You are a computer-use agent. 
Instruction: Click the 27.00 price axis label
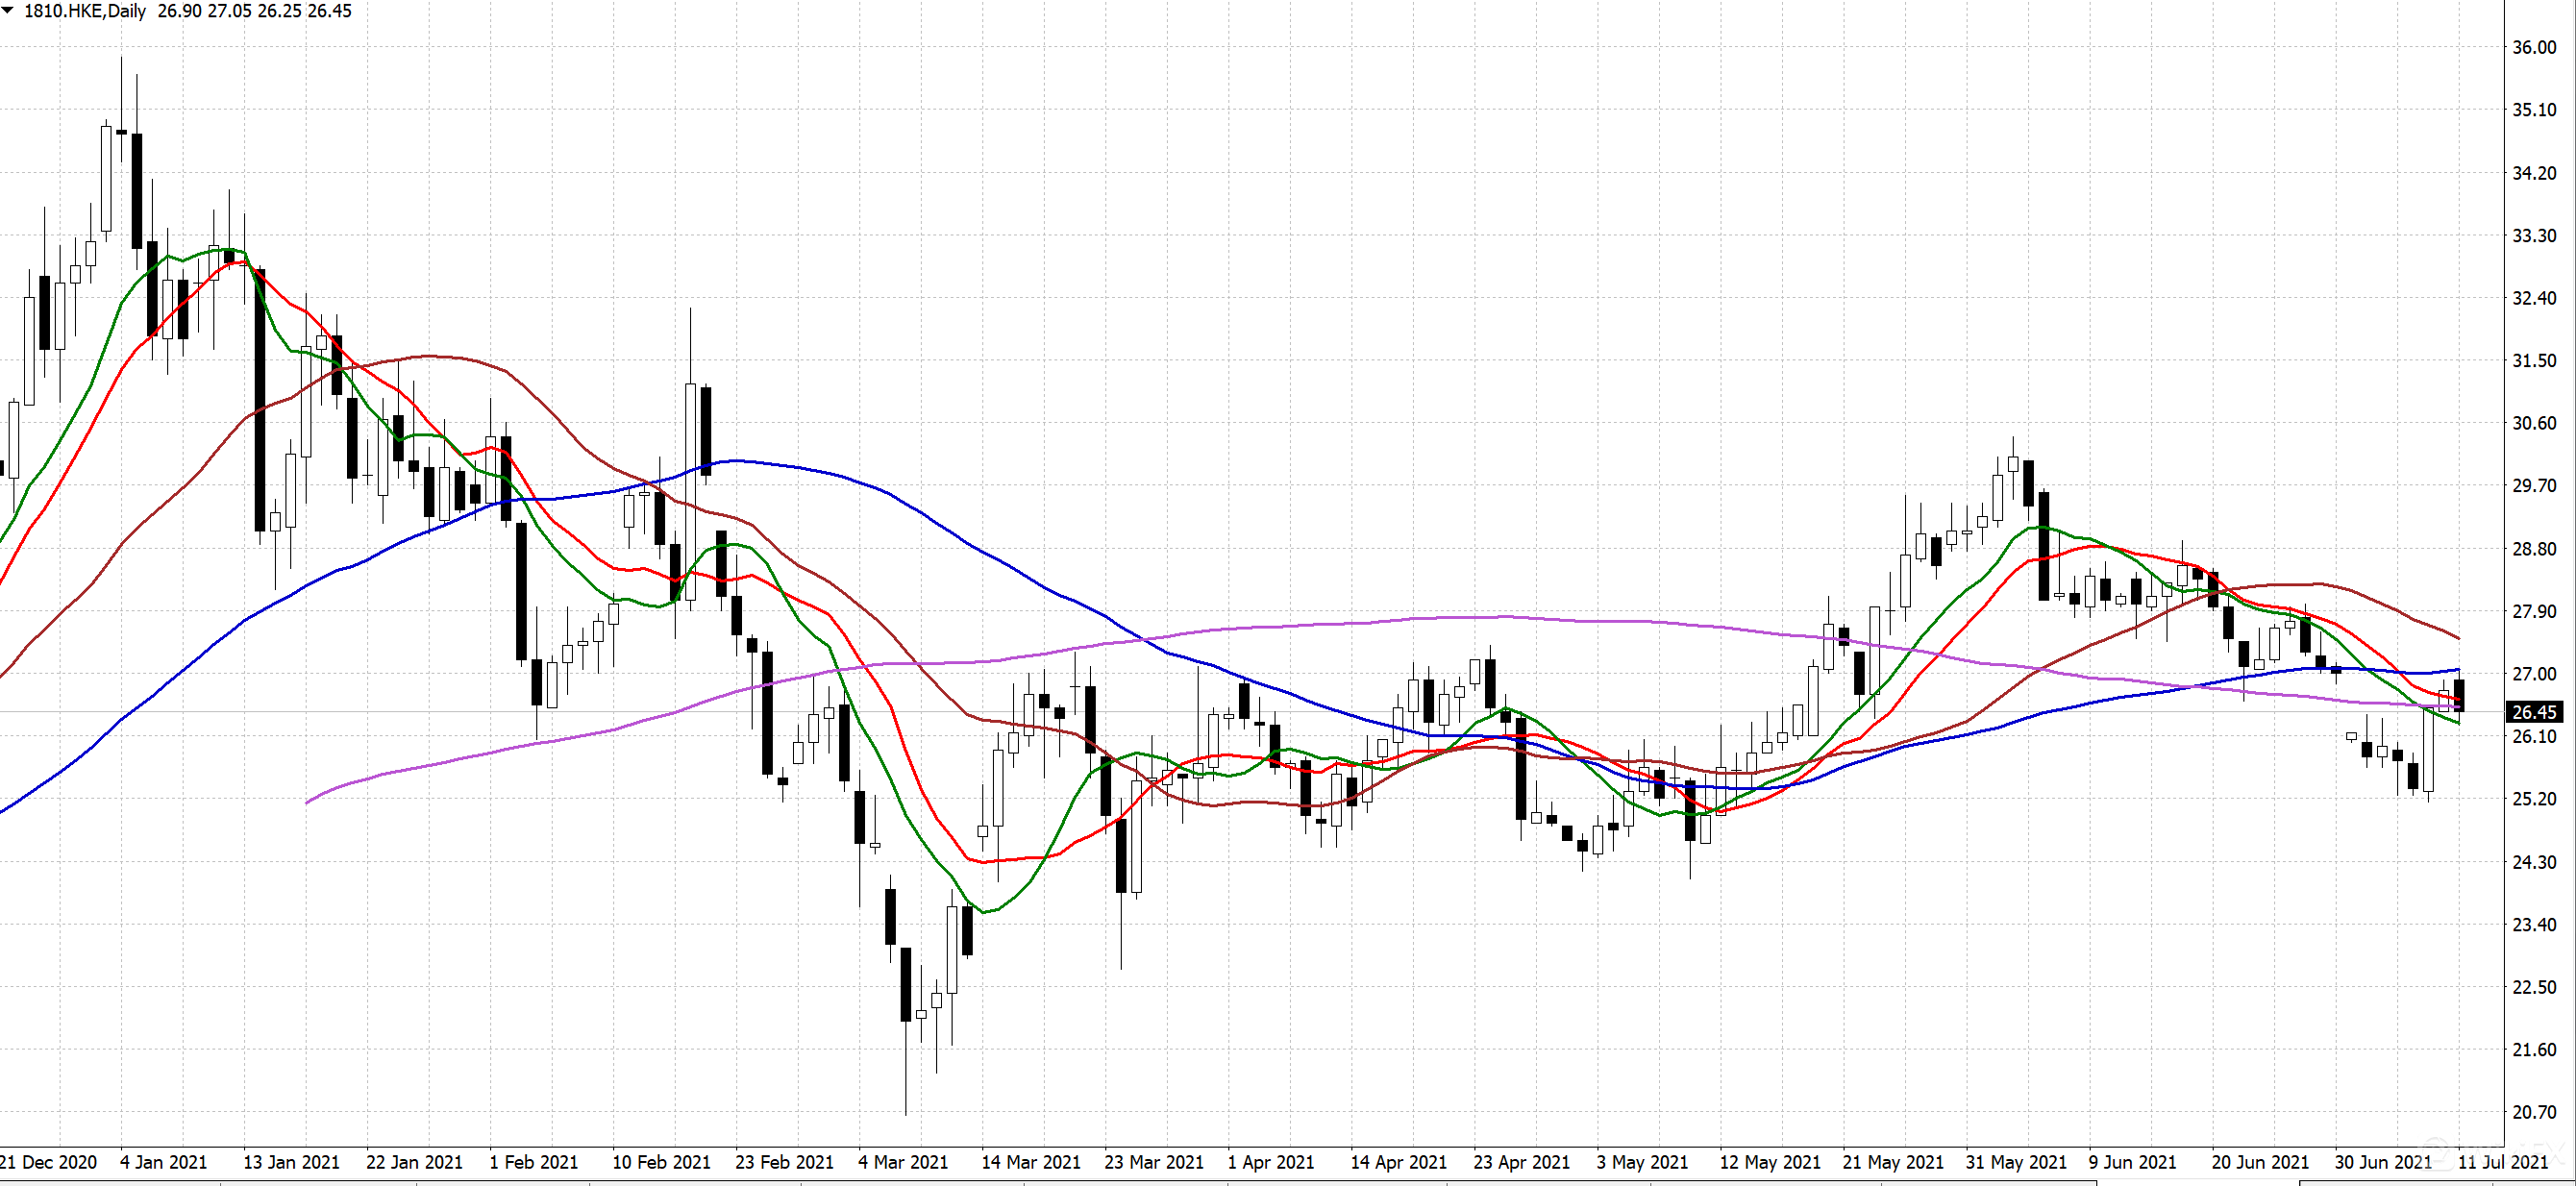point(2534,674)
